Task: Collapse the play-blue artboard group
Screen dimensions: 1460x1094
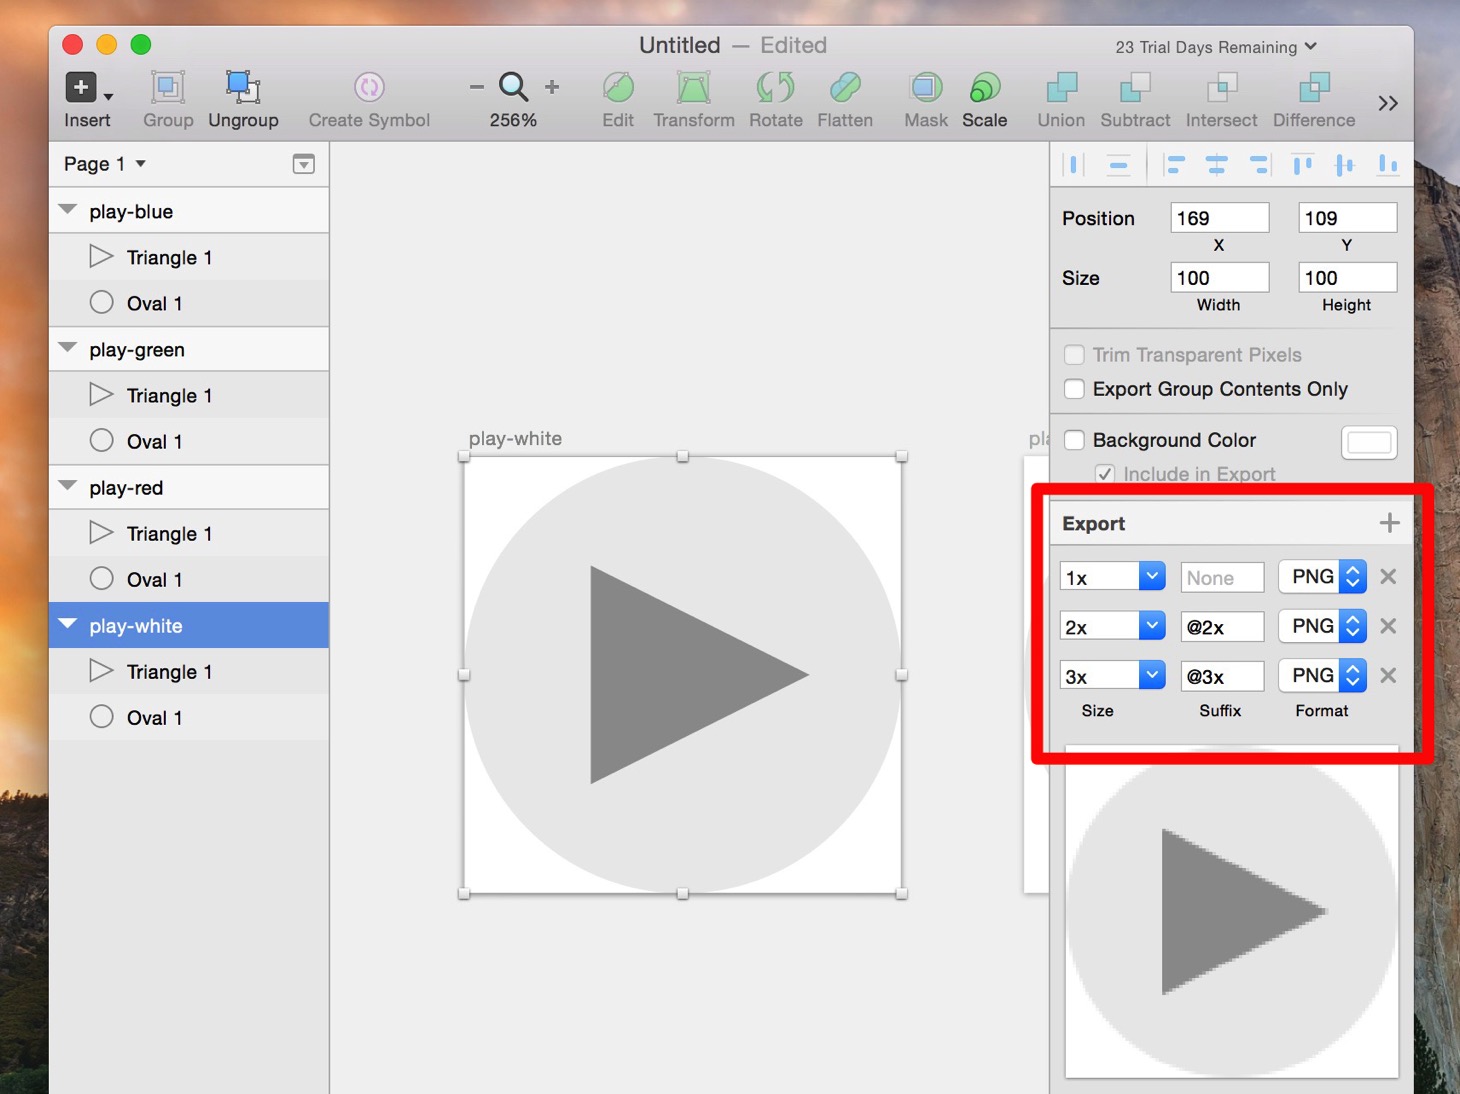Action: pos(68,210)
